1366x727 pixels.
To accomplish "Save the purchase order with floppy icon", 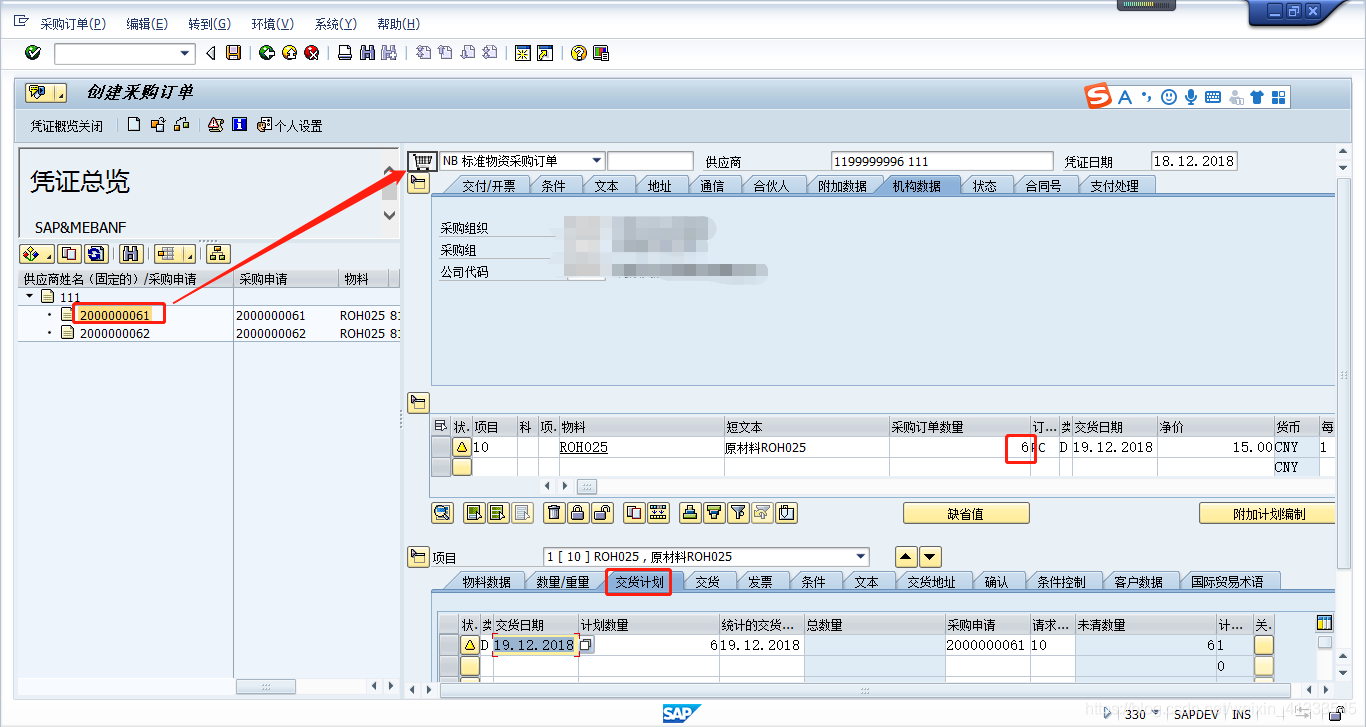I will (x=233, y=53).
